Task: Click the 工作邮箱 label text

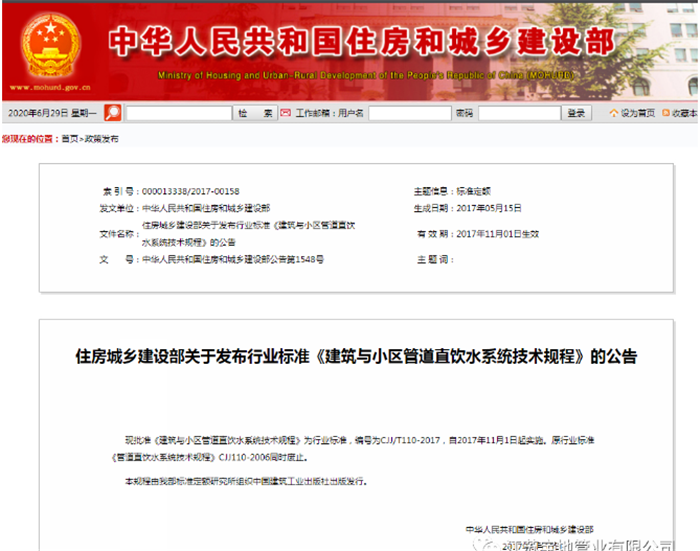Action: 312,113
